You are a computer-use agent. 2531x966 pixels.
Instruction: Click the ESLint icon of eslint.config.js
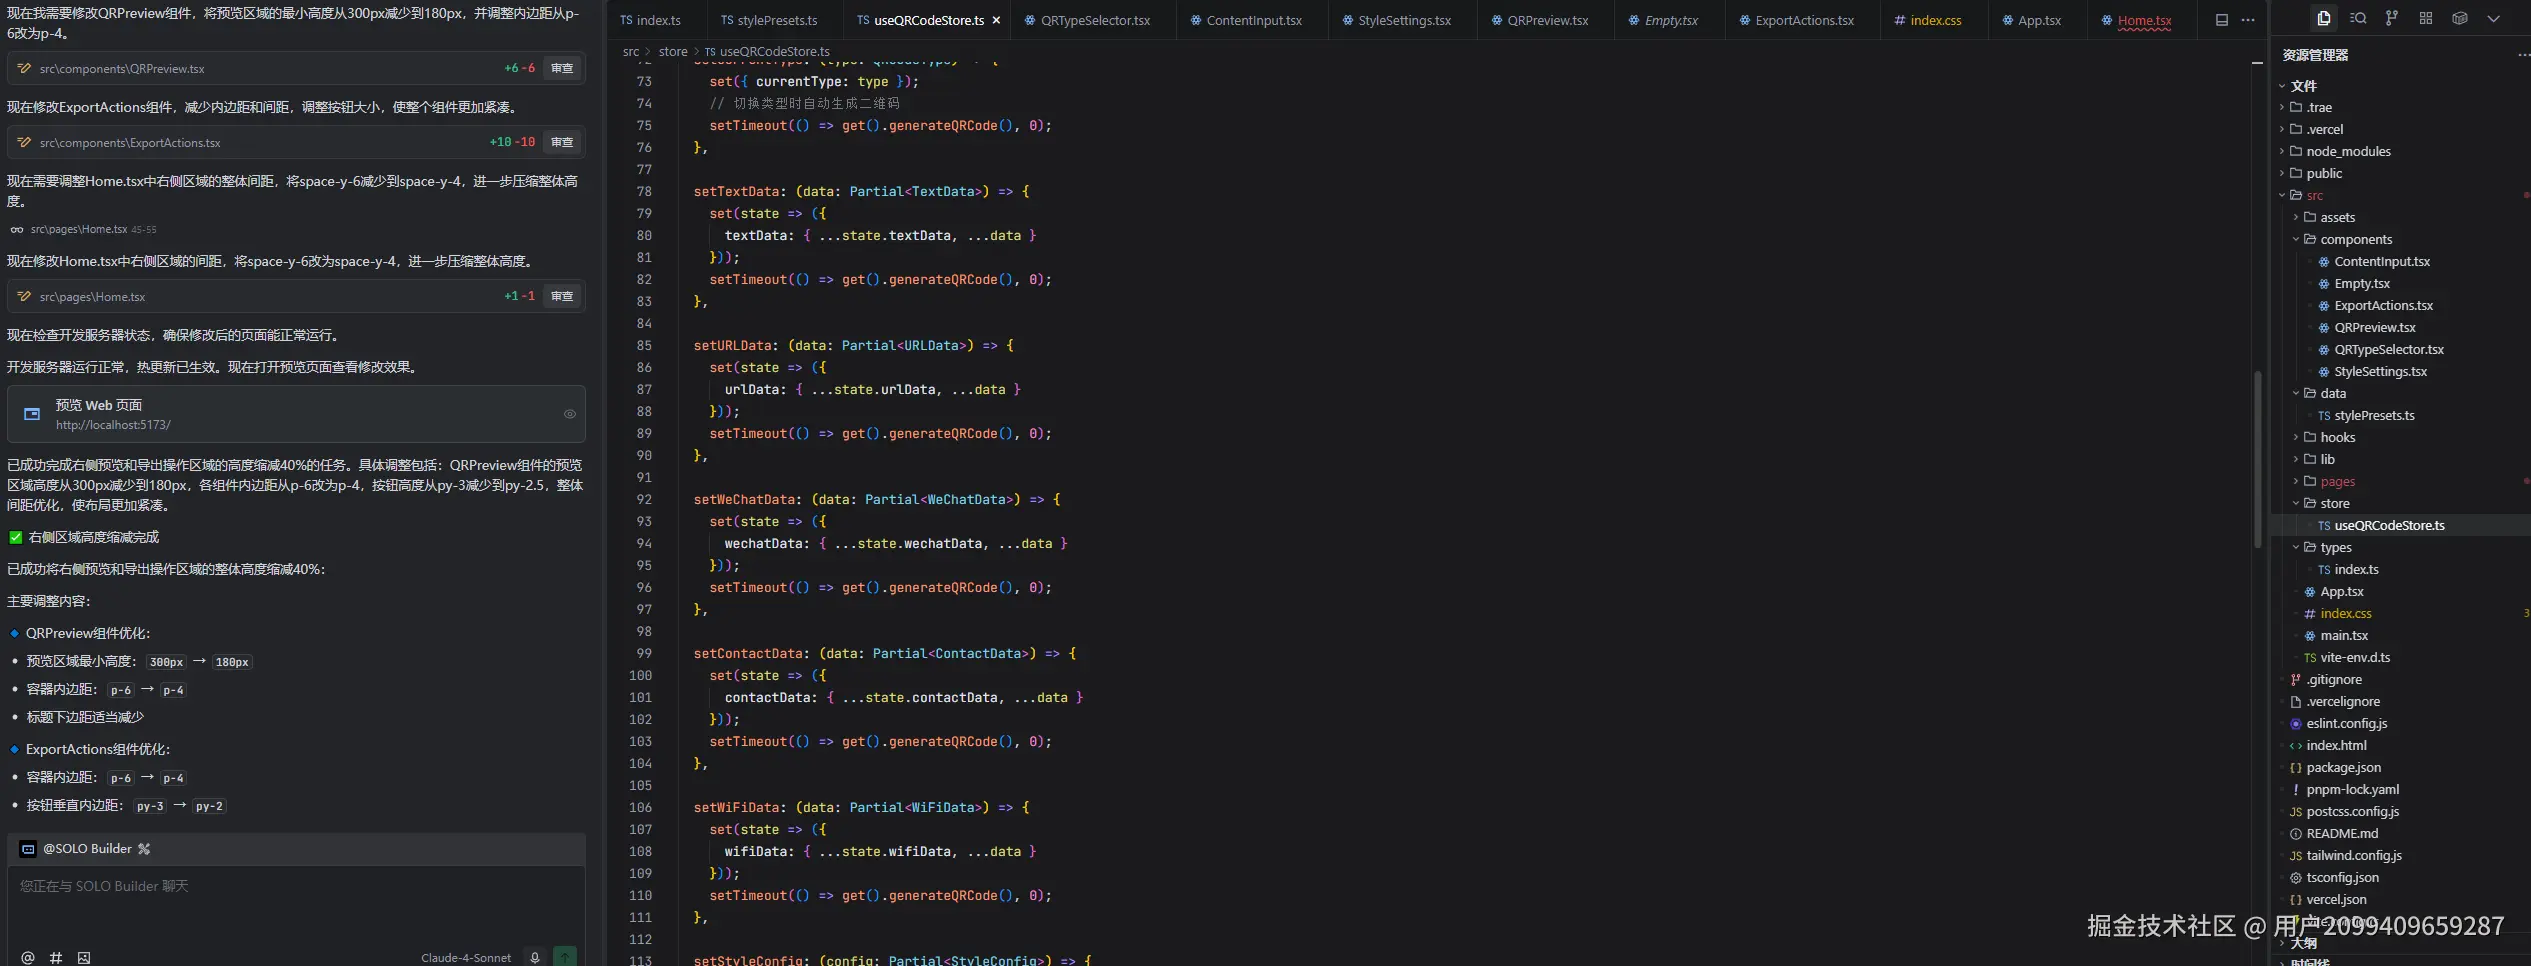(2296, 724)
